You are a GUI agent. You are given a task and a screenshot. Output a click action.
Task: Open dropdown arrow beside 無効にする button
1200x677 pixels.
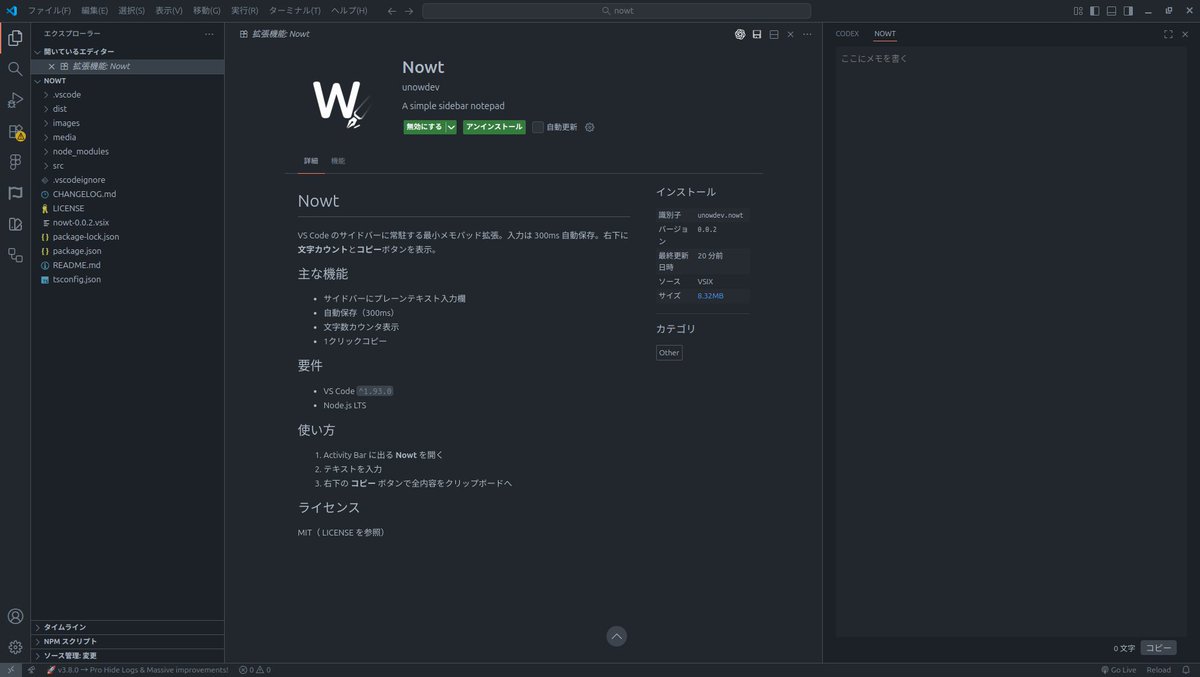(x=451, y=127)
